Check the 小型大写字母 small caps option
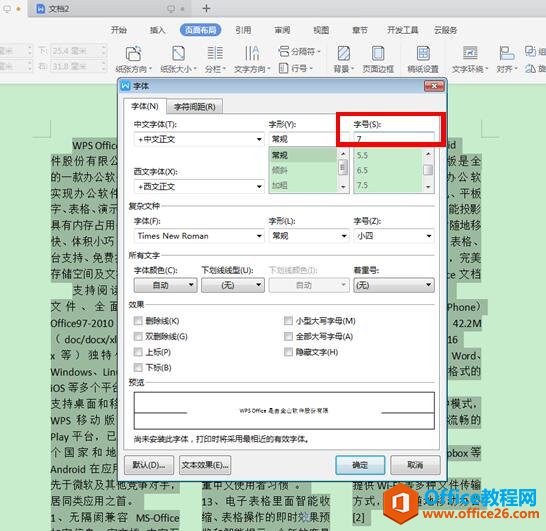 click(x=288, y=321)
